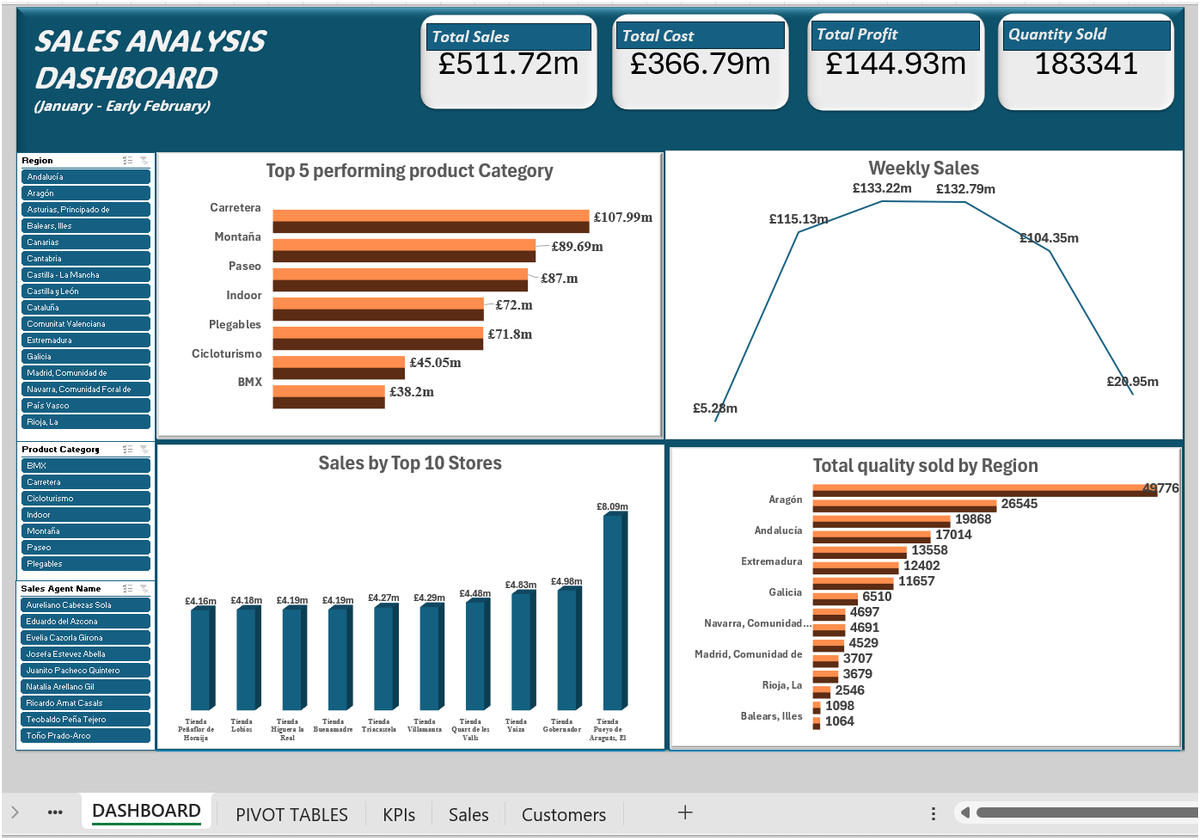This screenshot has width=1200, height=840.
Task: Select sales agent Aureliano Cabezas Sola
Action: coord(85,605)
